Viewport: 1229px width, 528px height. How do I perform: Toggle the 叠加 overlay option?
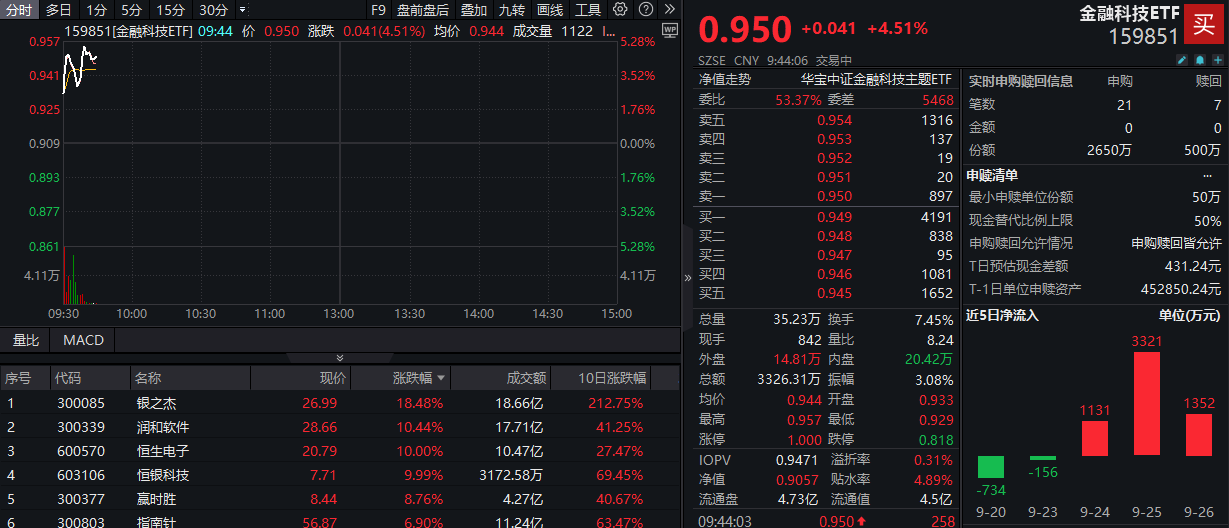474,10
